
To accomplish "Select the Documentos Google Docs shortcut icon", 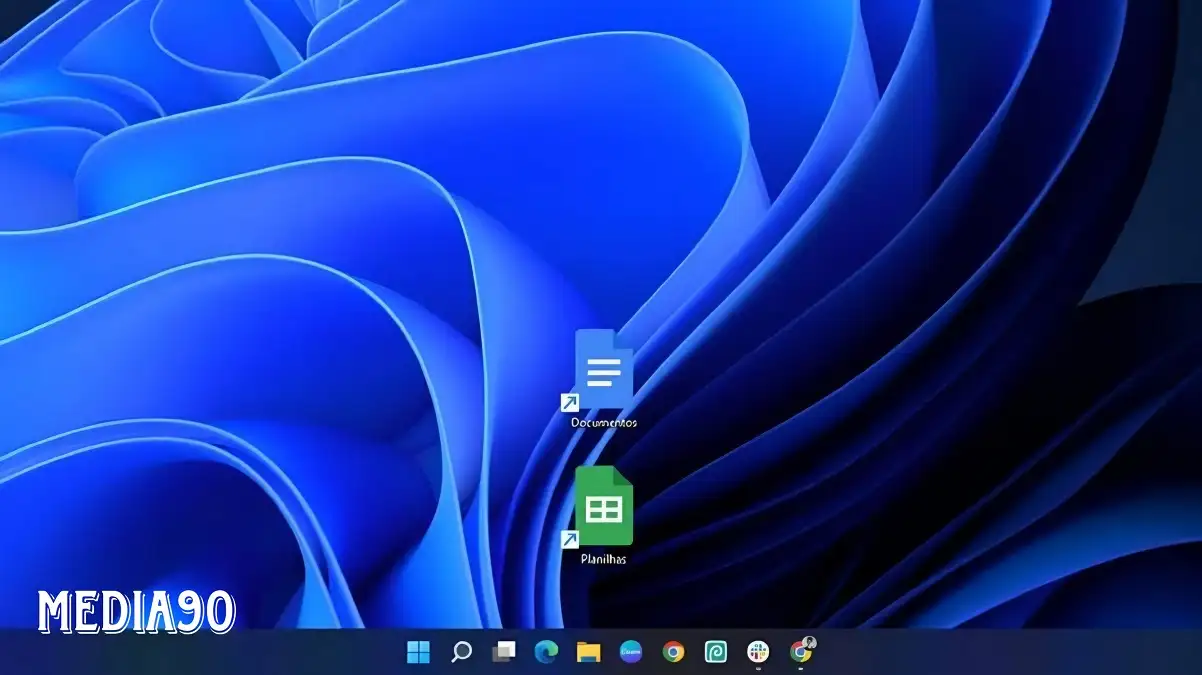I will pos(603,369).
